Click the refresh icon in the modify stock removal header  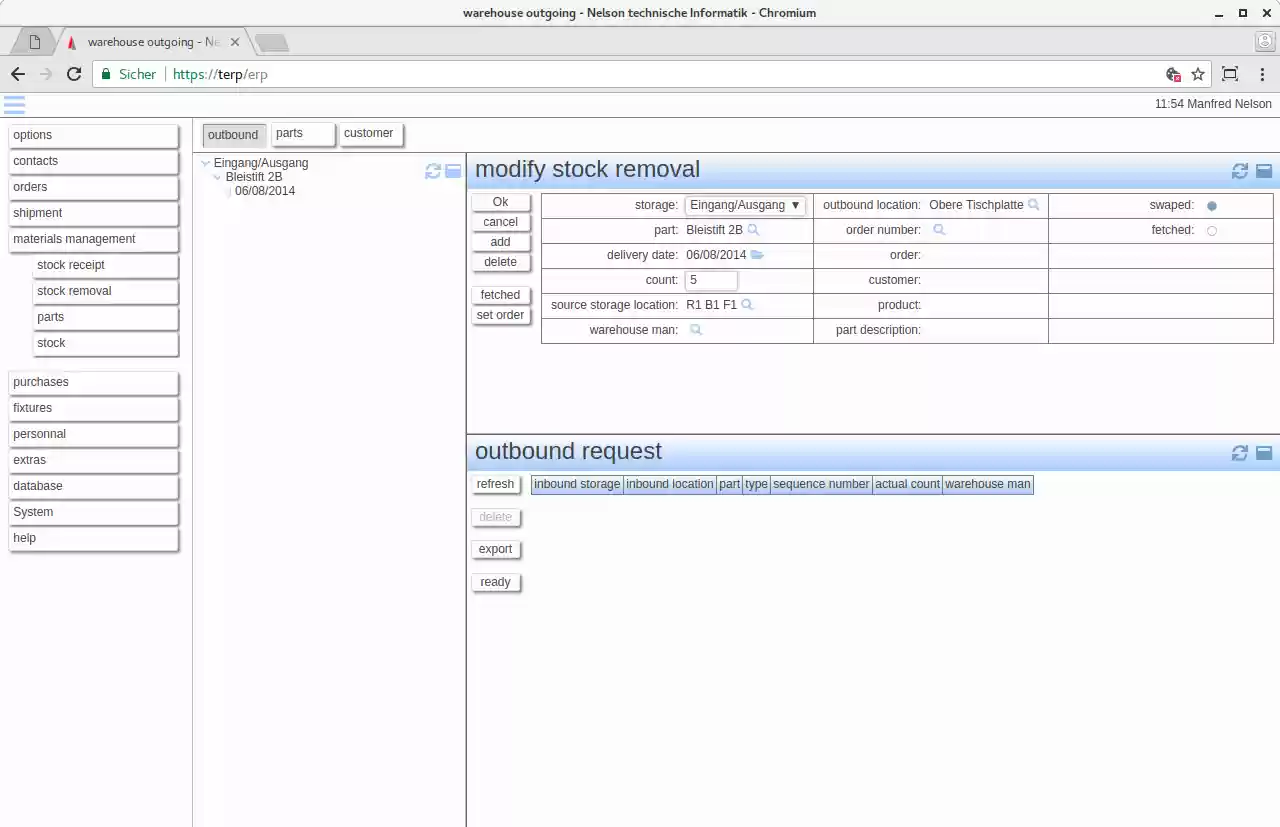coord(1240,170)
